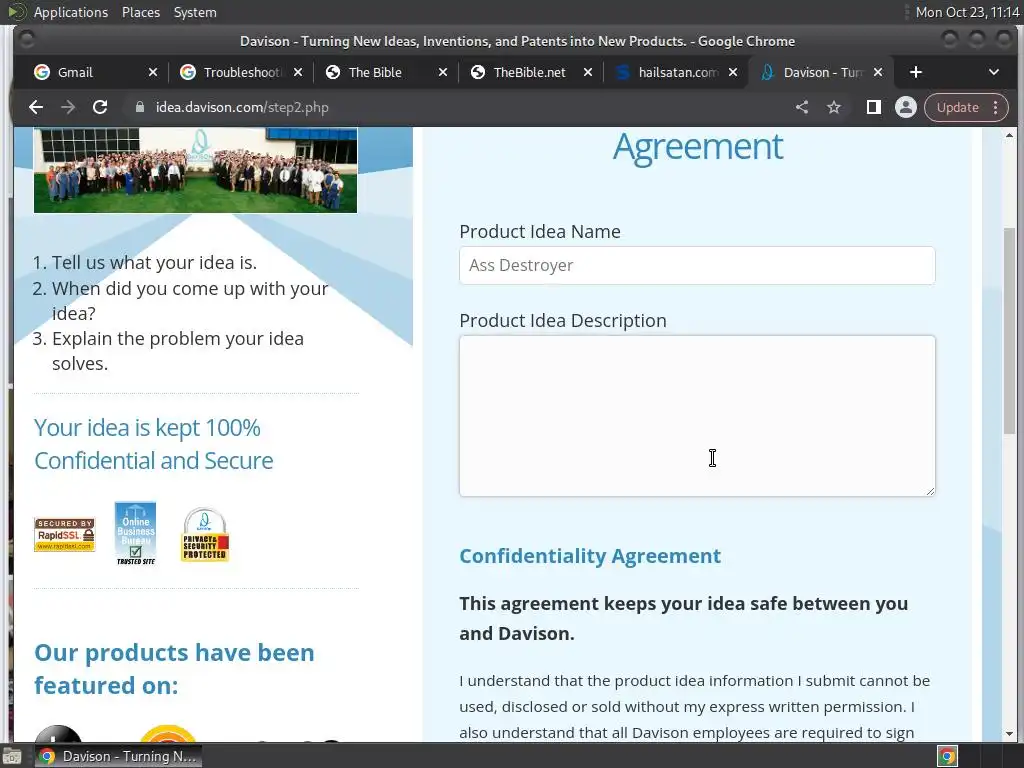
Task: Click the Privacy Security Protected badge
Action: (204, 534)
